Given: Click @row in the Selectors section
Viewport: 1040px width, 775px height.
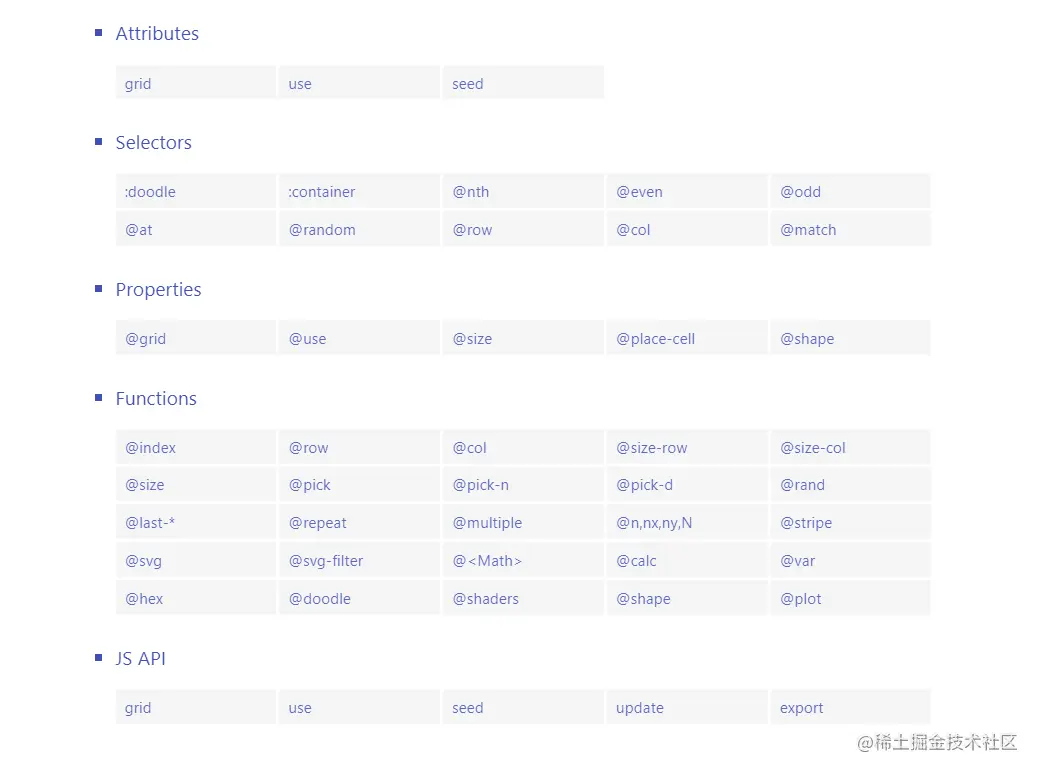Looking at the screenshot, I should (x=523, y=229).
